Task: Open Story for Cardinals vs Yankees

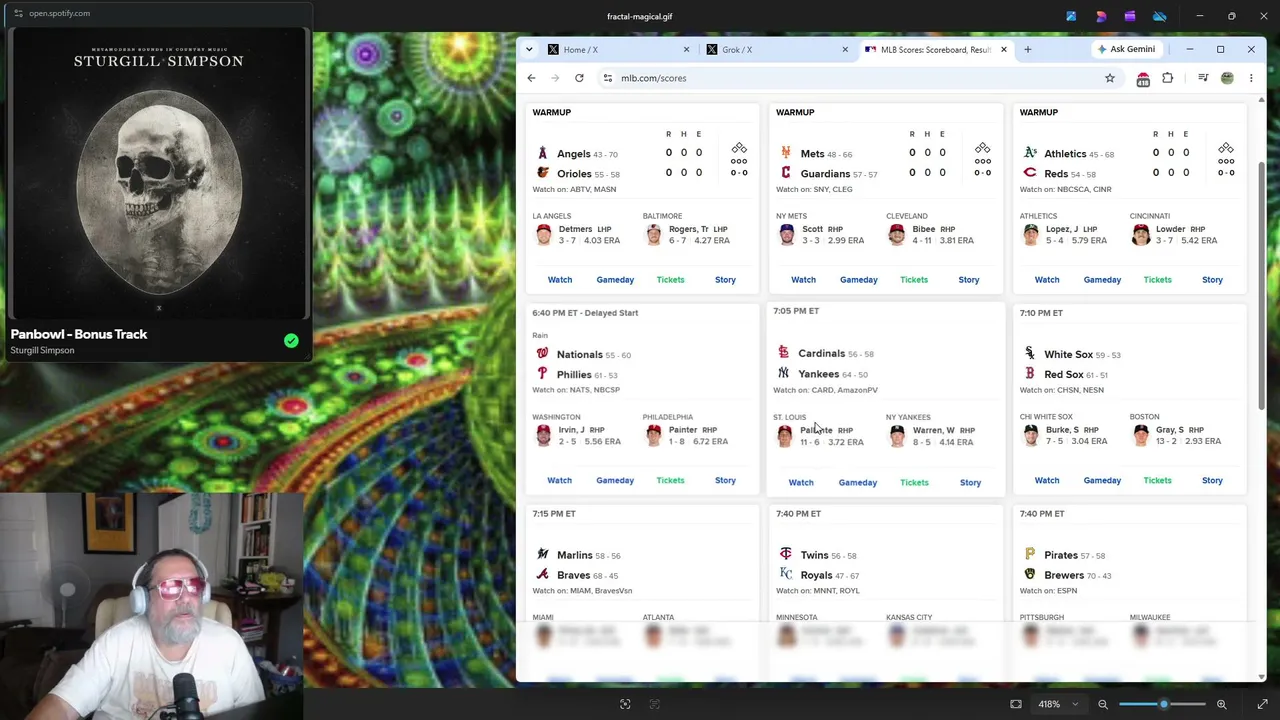Action: (x=970, y=482)
